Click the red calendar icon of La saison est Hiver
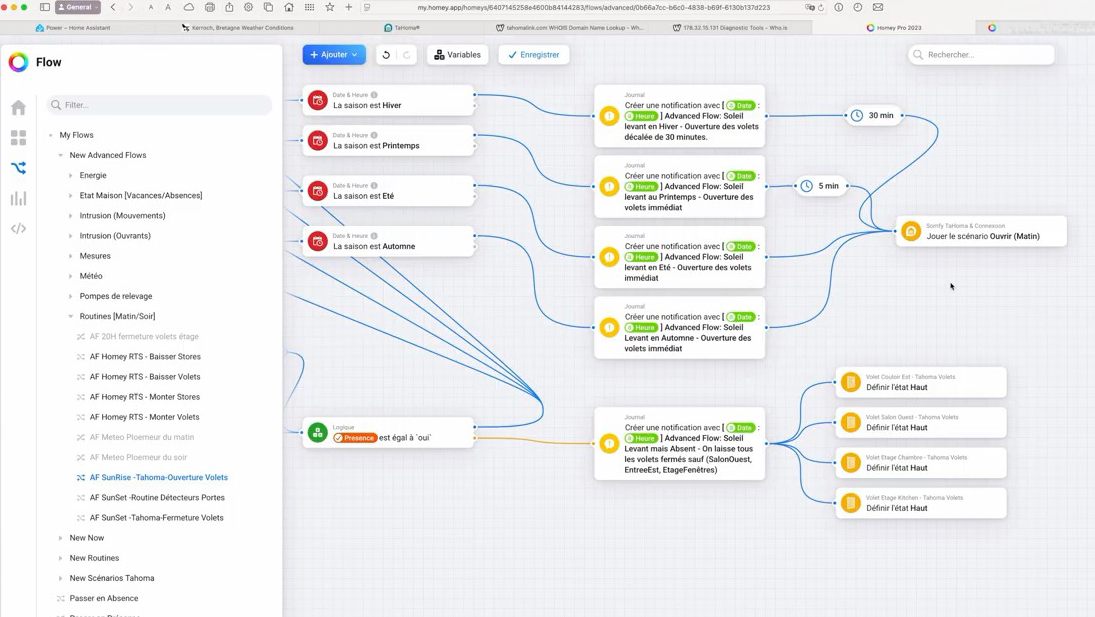The image size is (1095, 617). coord(318,101)
